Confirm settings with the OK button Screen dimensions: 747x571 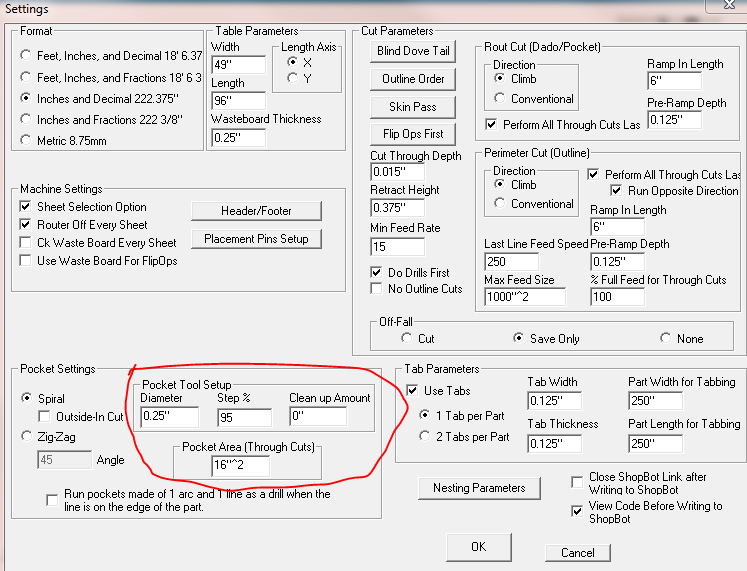(479, 547)
